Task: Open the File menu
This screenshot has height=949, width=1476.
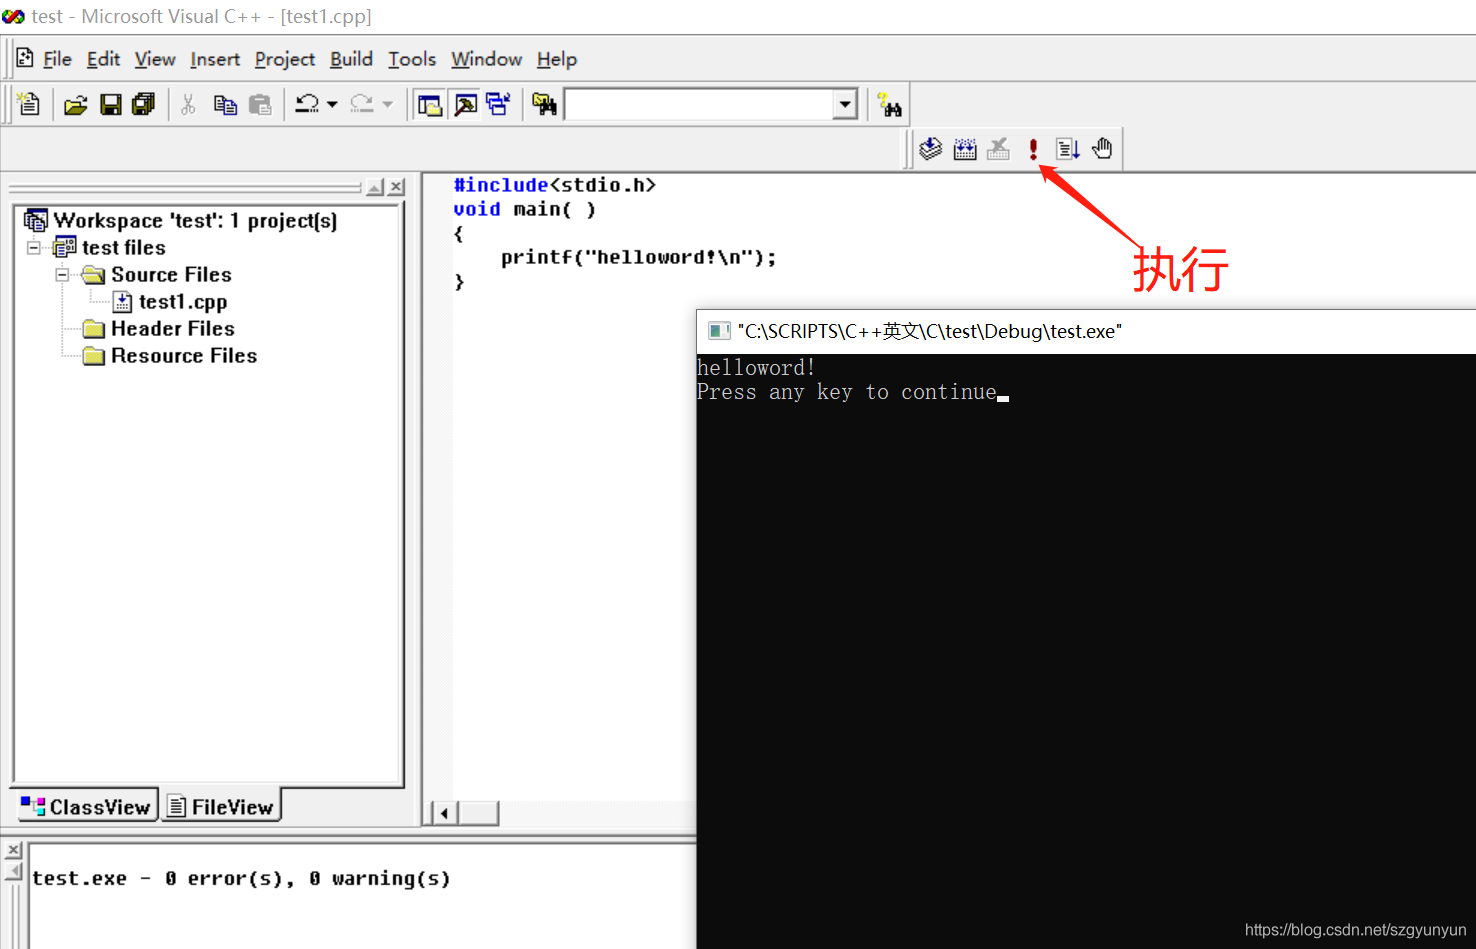Action: [57, 59]
